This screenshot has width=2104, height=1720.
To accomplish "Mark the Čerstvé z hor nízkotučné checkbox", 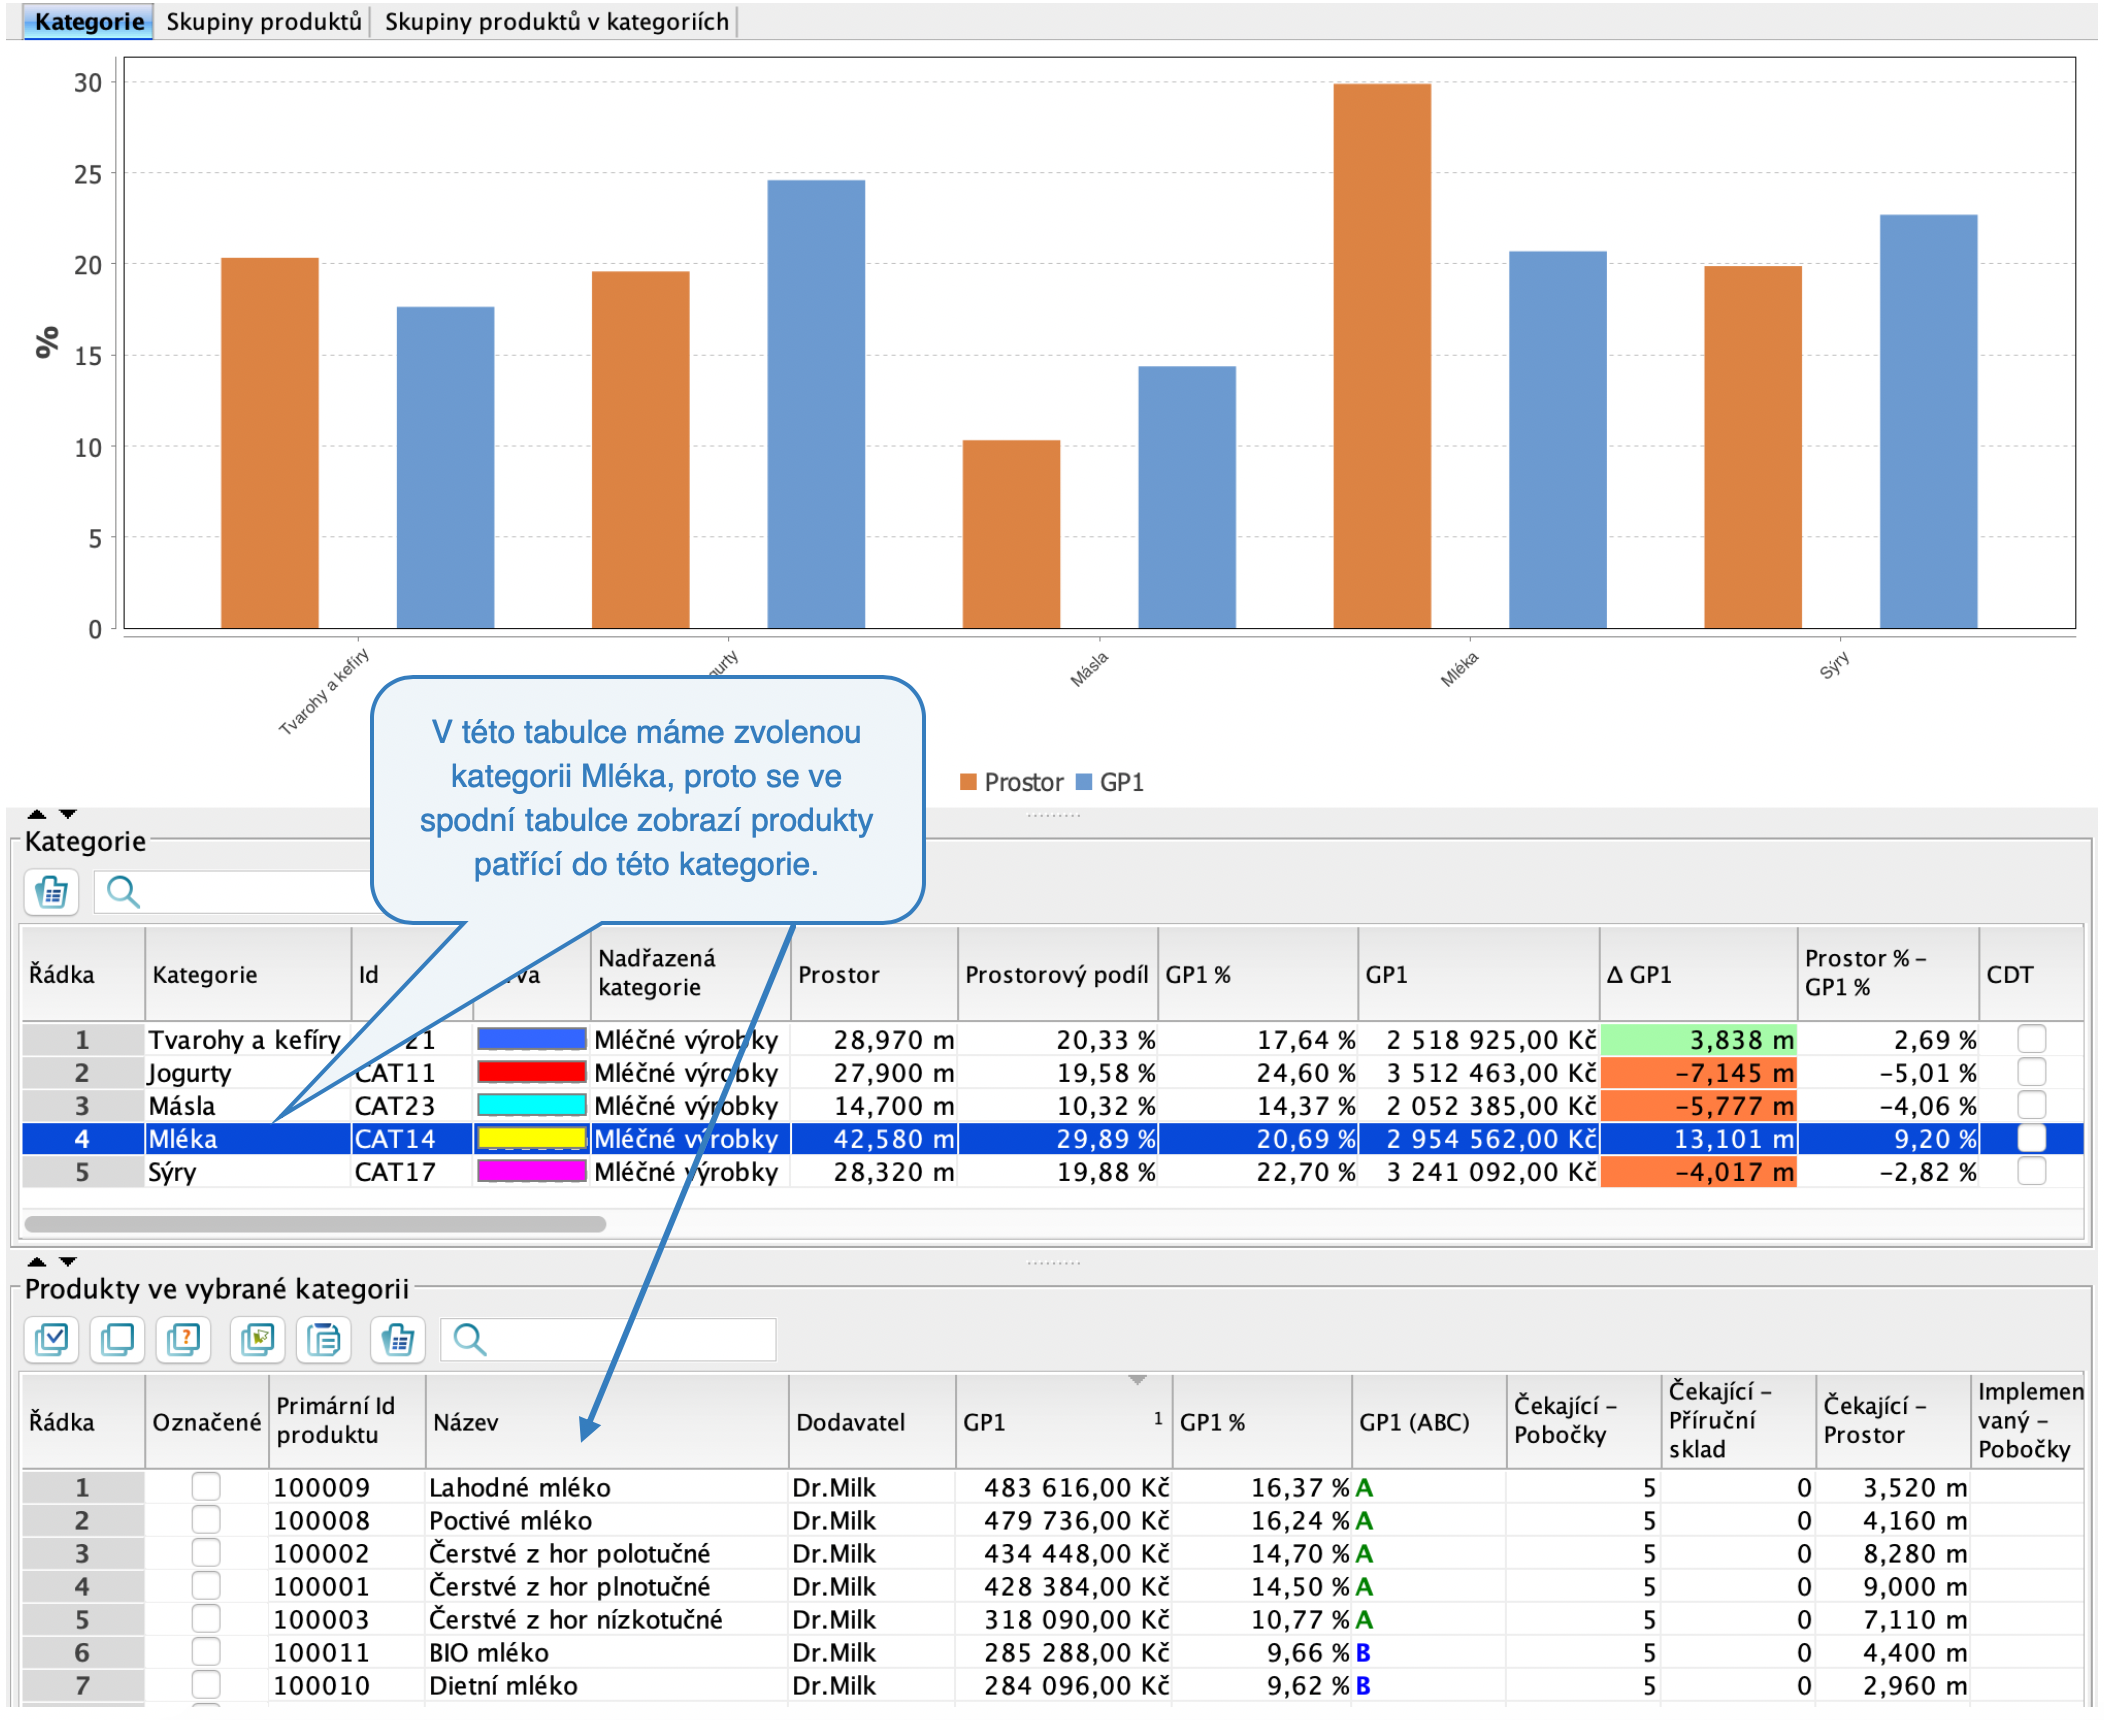I will click(x=206, y=1619).
